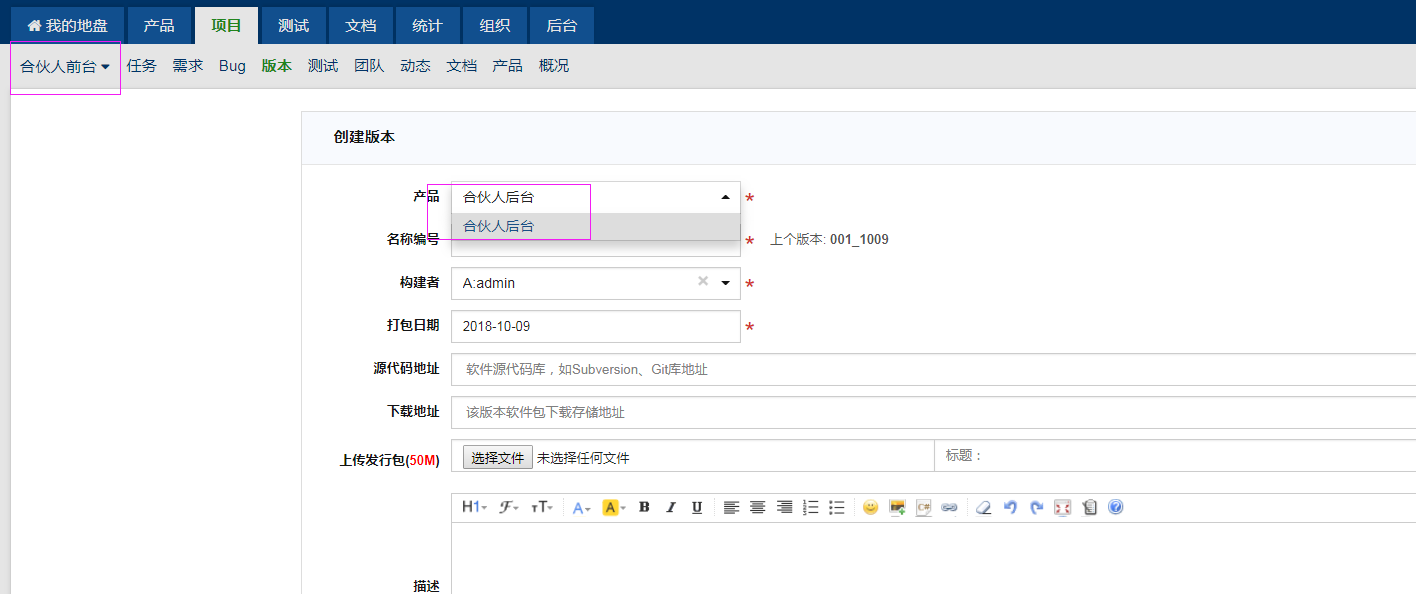Image resolution: width=1416 pixels, height=594 pixels.
Task: Click the 选择文件 button
Action: (498, 458)
